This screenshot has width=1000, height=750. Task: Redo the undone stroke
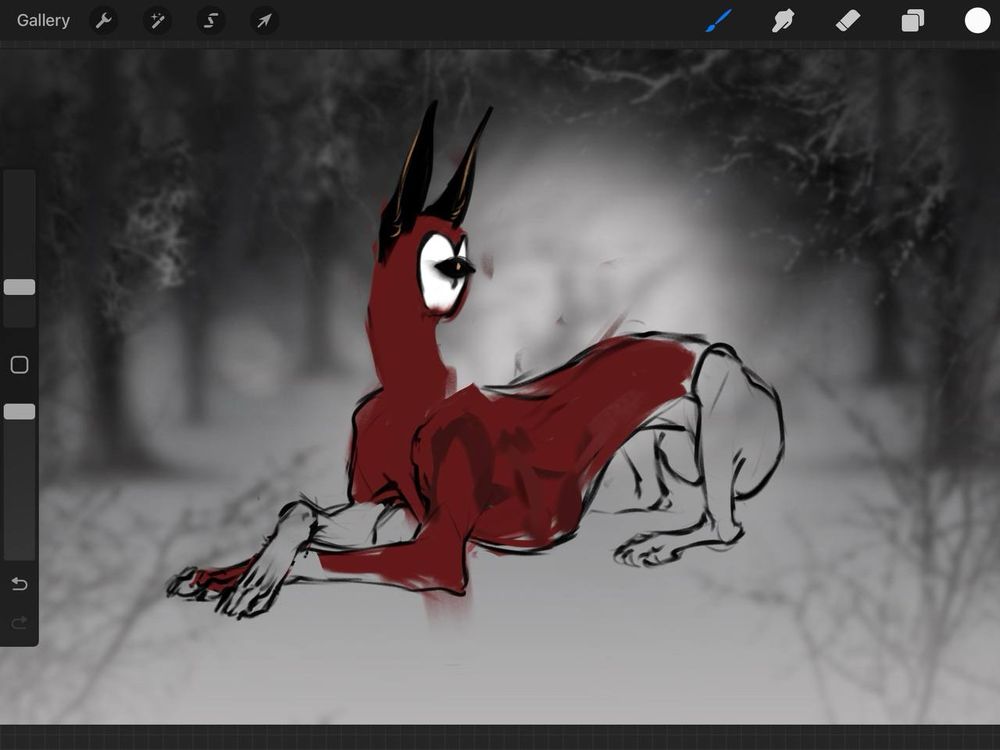19,622
